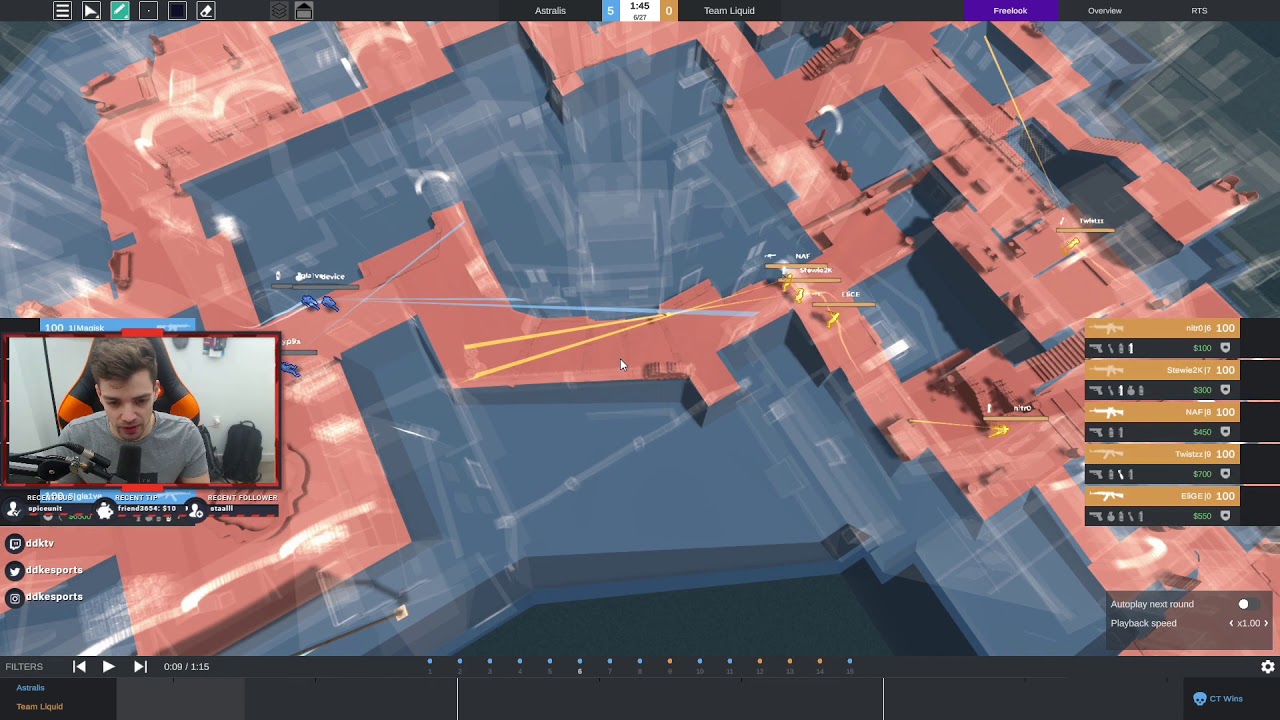This screenshot has height=720, width=1280.
Task: Select nitr0 player card
Action: pos(1162,338)
